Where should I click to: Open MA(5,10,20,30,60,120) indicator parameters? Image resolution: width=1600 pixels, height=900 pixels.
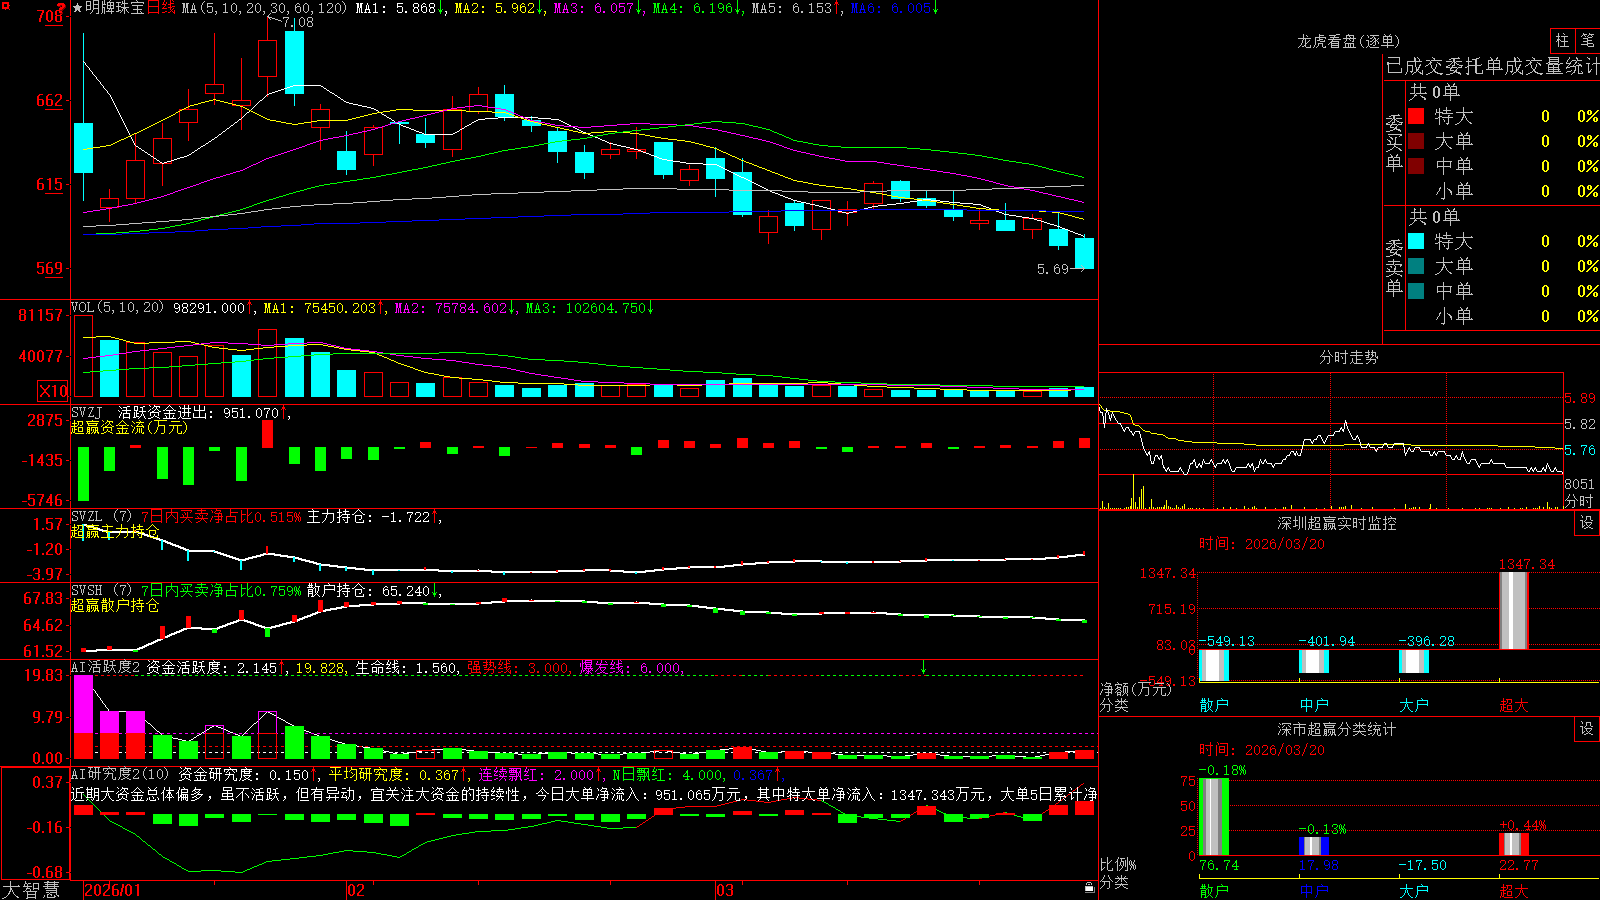pyautogui.click(x=264, y=8)
